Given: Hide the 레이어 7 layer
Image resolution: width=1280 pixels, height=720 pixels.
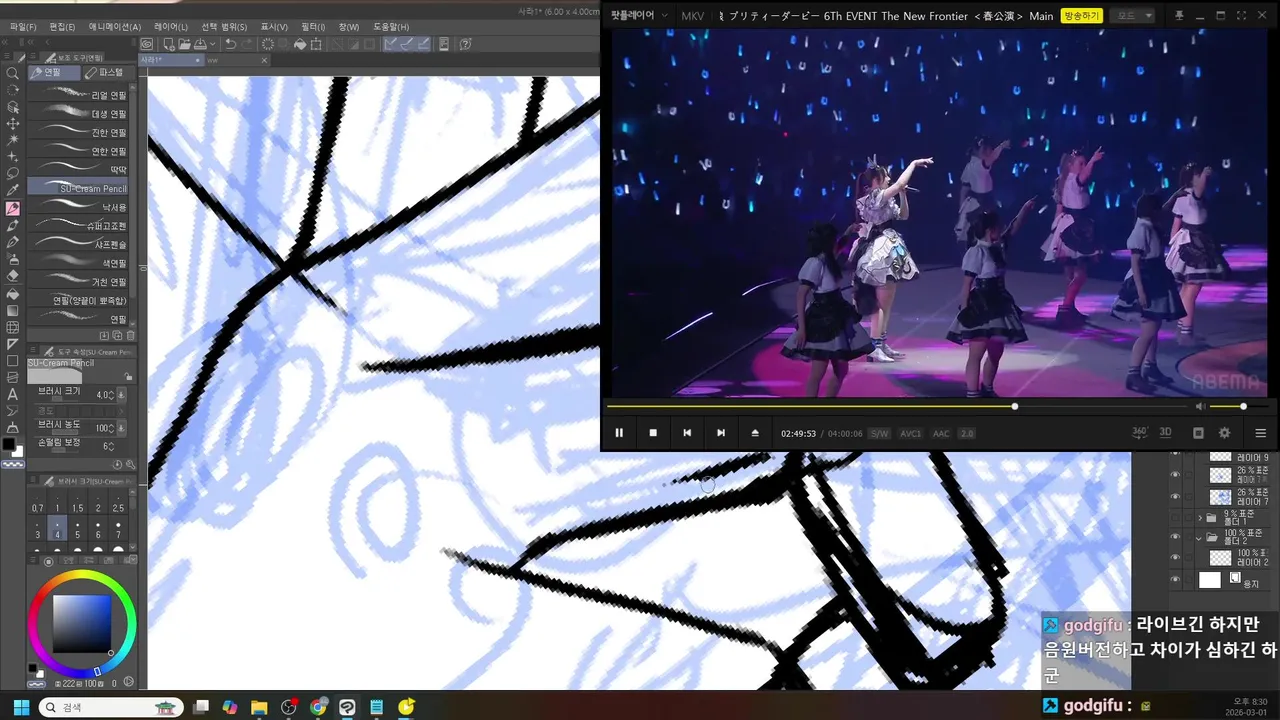Looking at the screenshot, I should tap(1175, 496).
